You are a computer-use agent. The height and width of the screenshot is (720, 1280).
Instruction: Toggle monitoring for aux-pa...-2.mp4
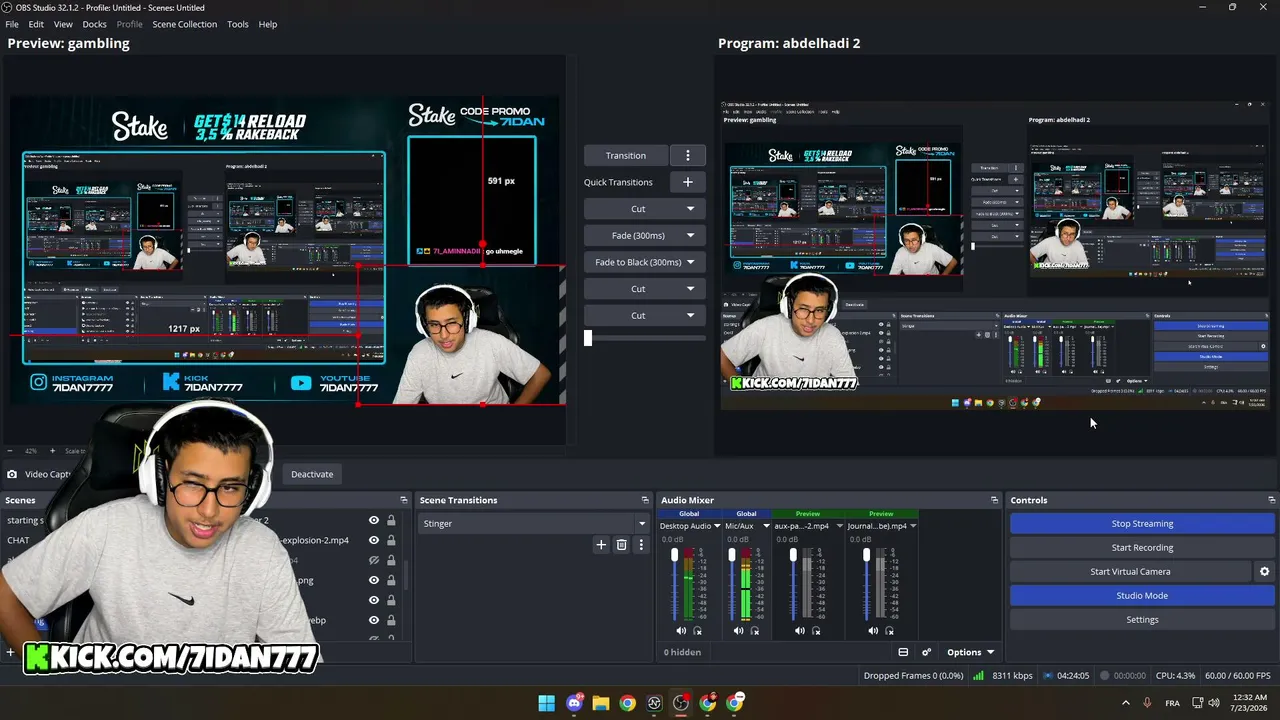tap(816, 631)
